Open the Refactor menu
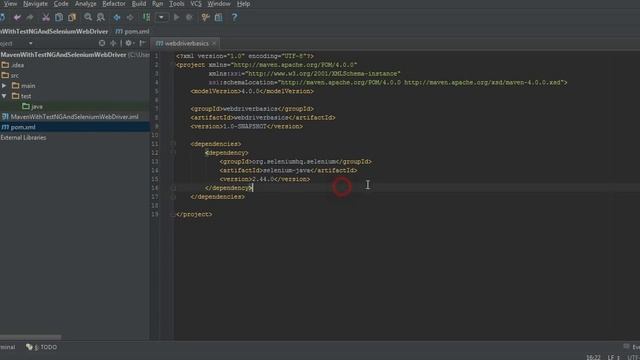 [114, 4]
